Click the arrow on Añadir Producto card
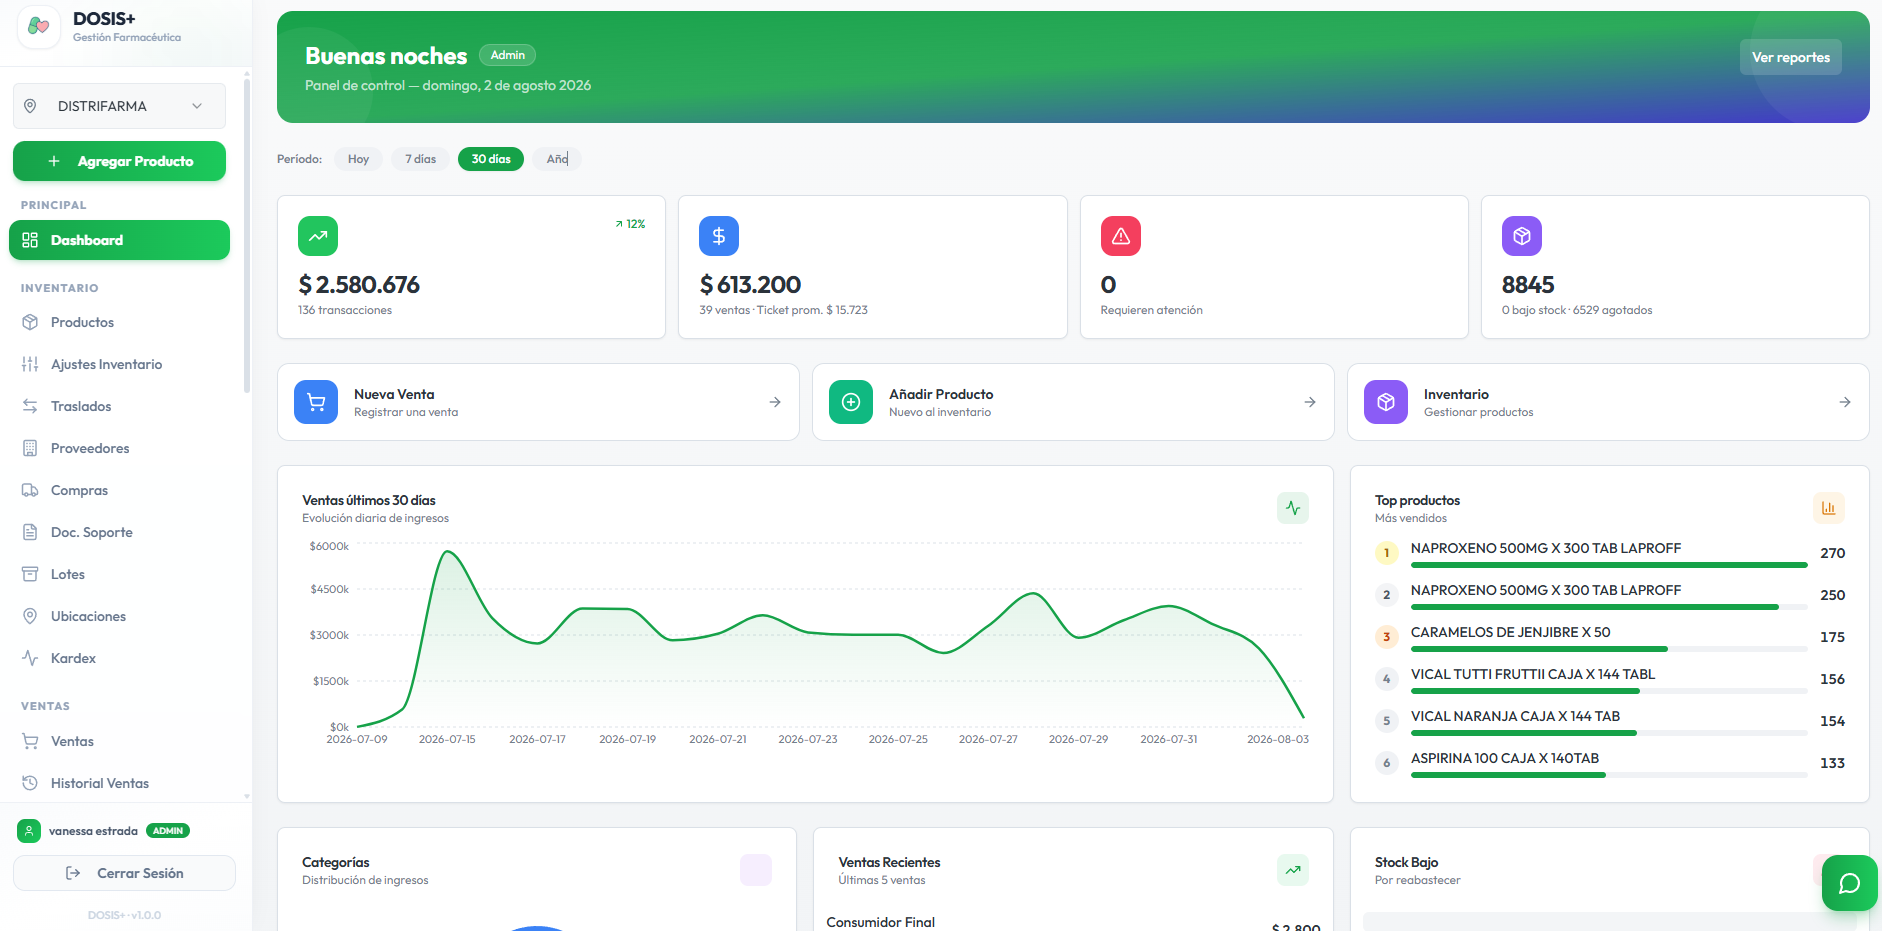1882x931 pixels. tap(1310, 402)
